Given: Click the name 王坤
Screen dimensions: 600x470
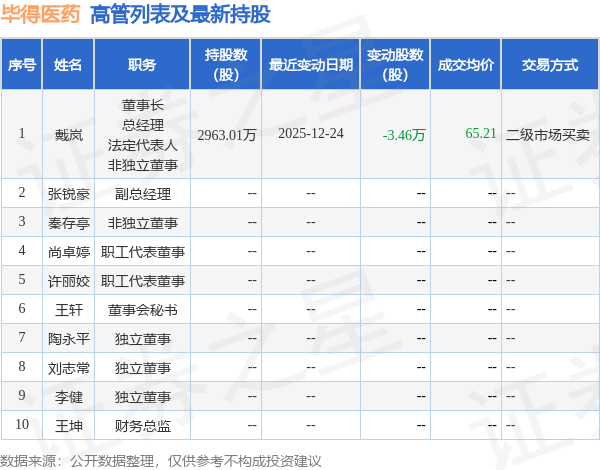Looking at the screenshot, I should click(x=68, y=426).
